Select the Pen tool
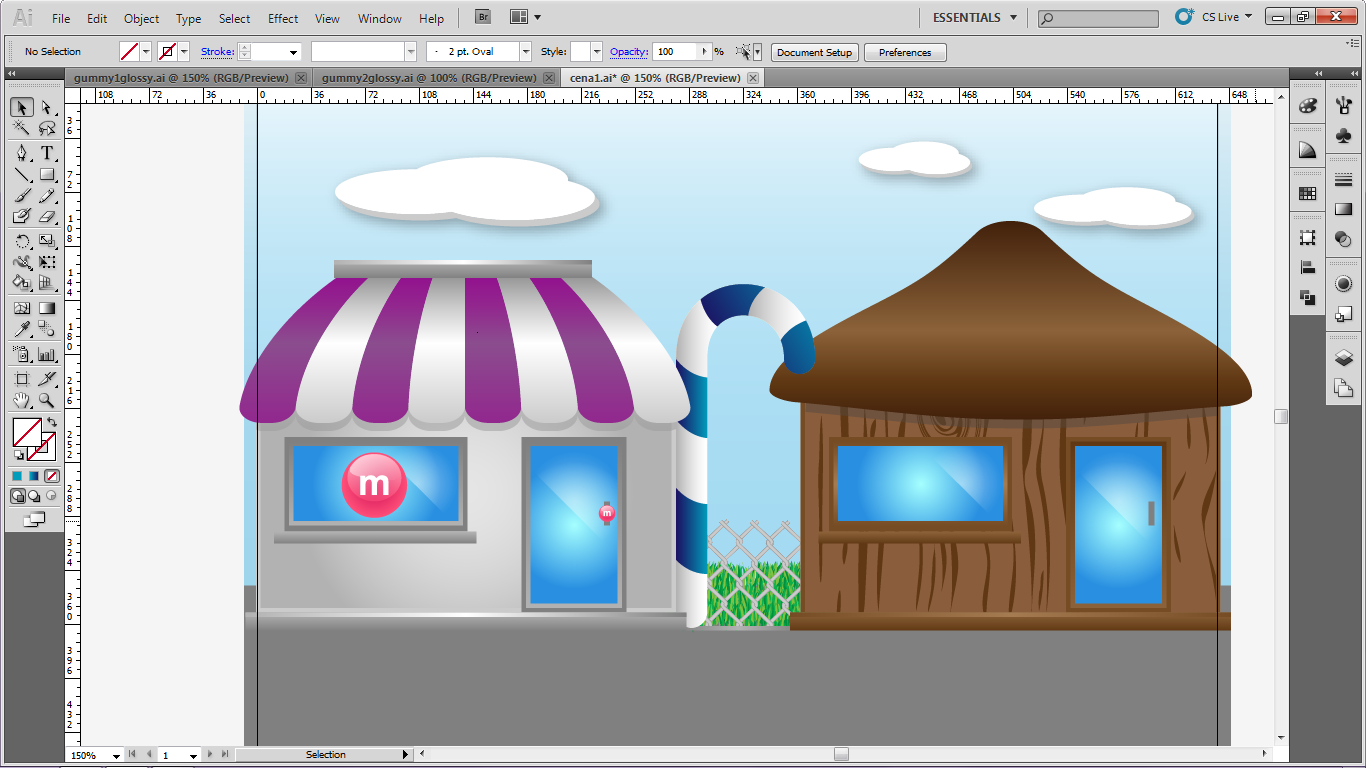The width and height of the screenshot is (1366, 768). pyautogui.click(x=21, y=153)
